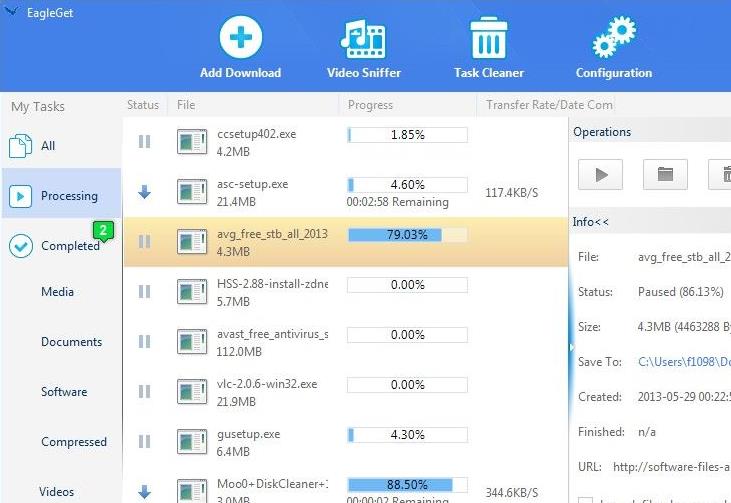Viewport: 731px width, 503px height.
Task: Click the Paused (86.13%) status value
Action: [681, 292]
